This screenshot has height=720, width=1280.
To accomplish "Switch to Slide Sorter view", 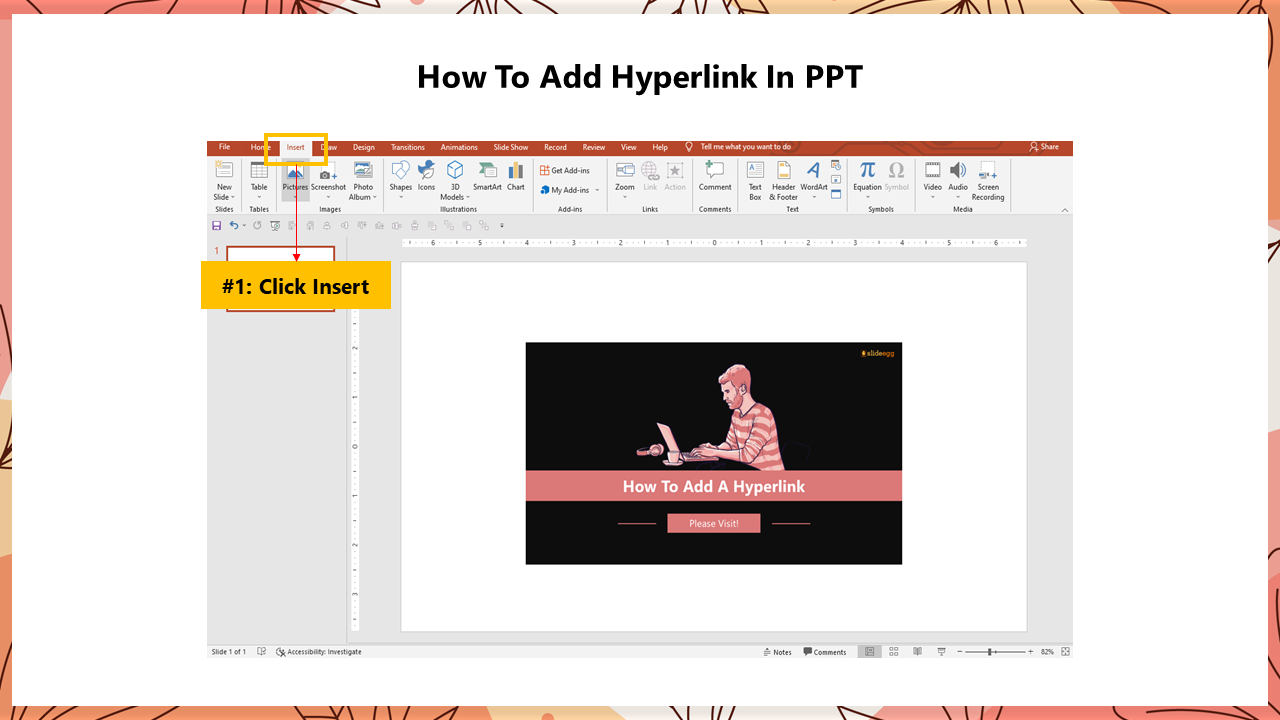I will pos(894,652).
